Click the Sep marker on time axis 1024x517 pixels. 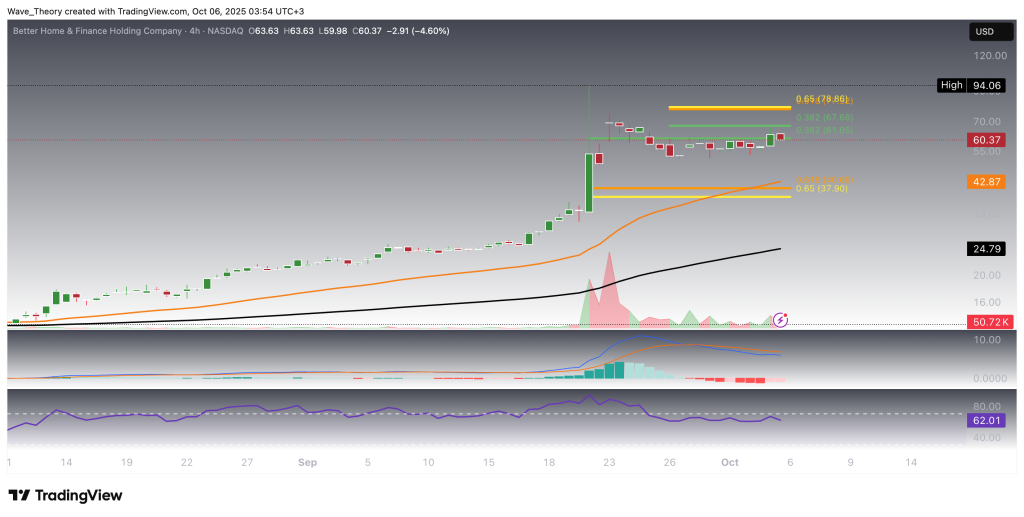pos(308,463)
